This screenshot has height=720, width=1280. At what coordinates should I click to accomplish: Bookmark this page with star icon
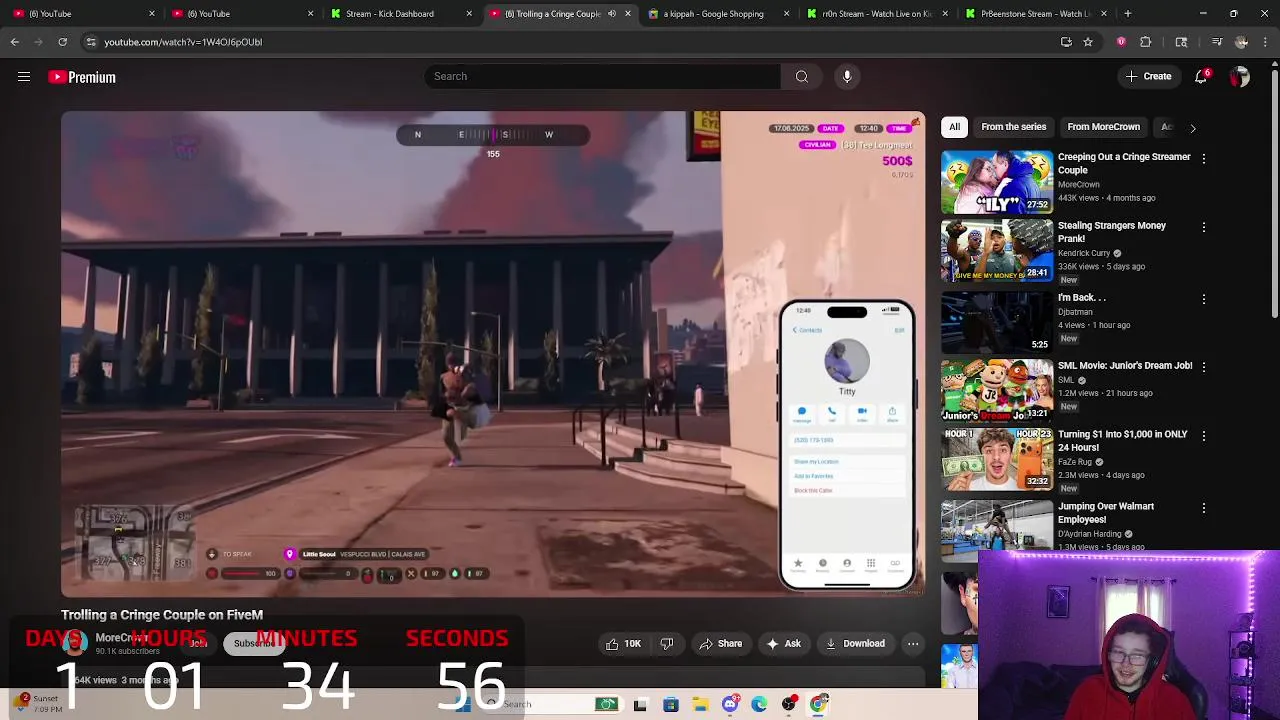pos(1088,42)
